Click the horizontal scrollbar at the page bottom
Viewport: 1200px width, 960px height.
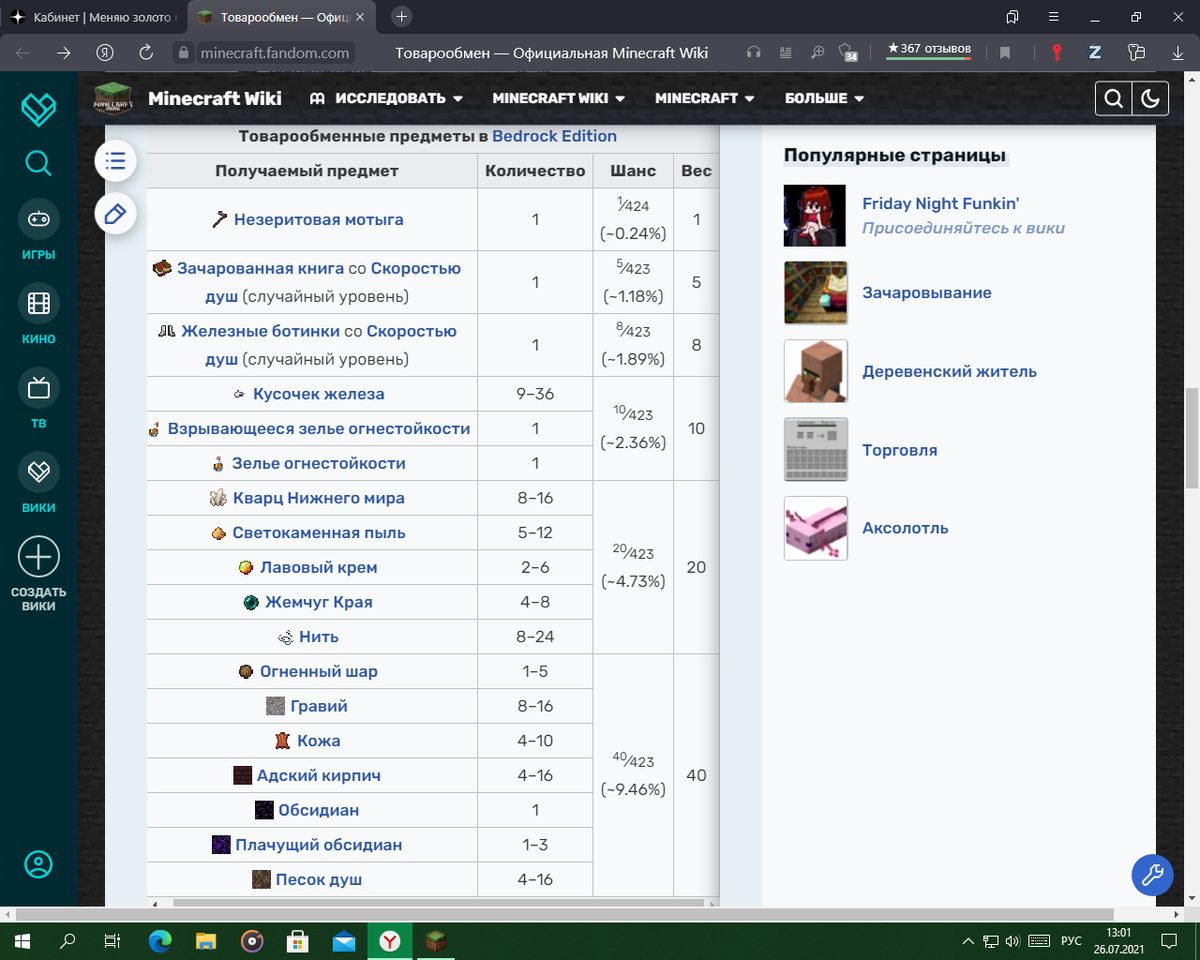(563, 914)
